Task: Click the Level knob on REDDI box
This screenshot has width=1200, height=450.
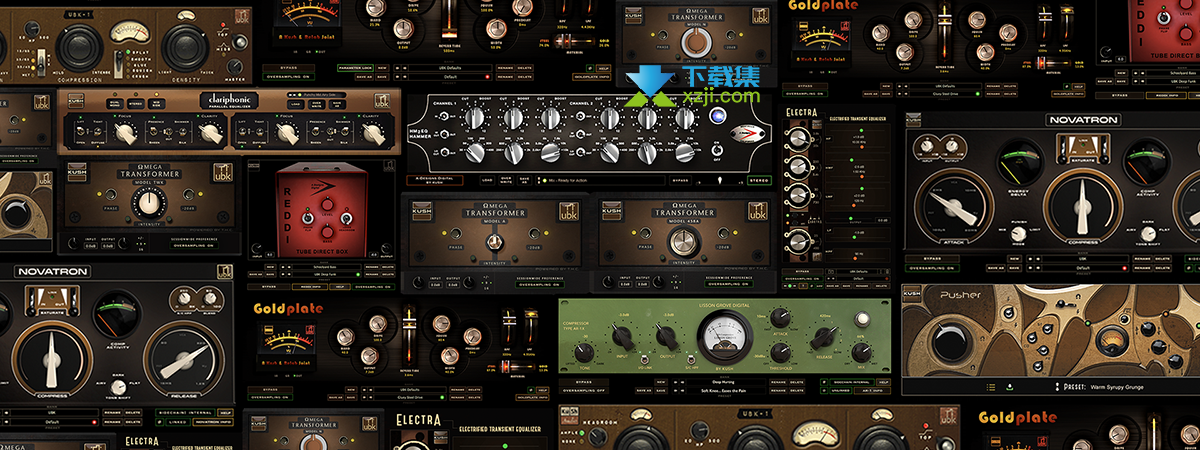Action: pos(327,204)
